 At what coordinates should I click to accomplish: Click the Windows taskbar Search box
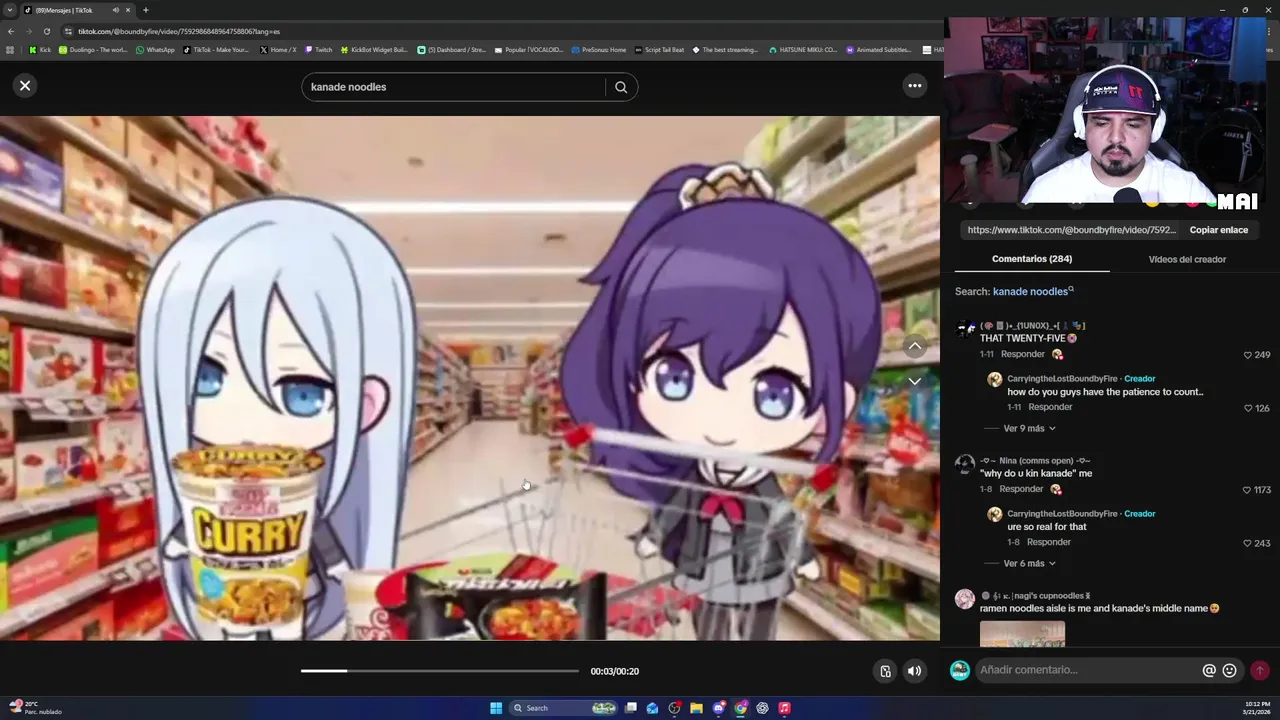pos(563,708)
